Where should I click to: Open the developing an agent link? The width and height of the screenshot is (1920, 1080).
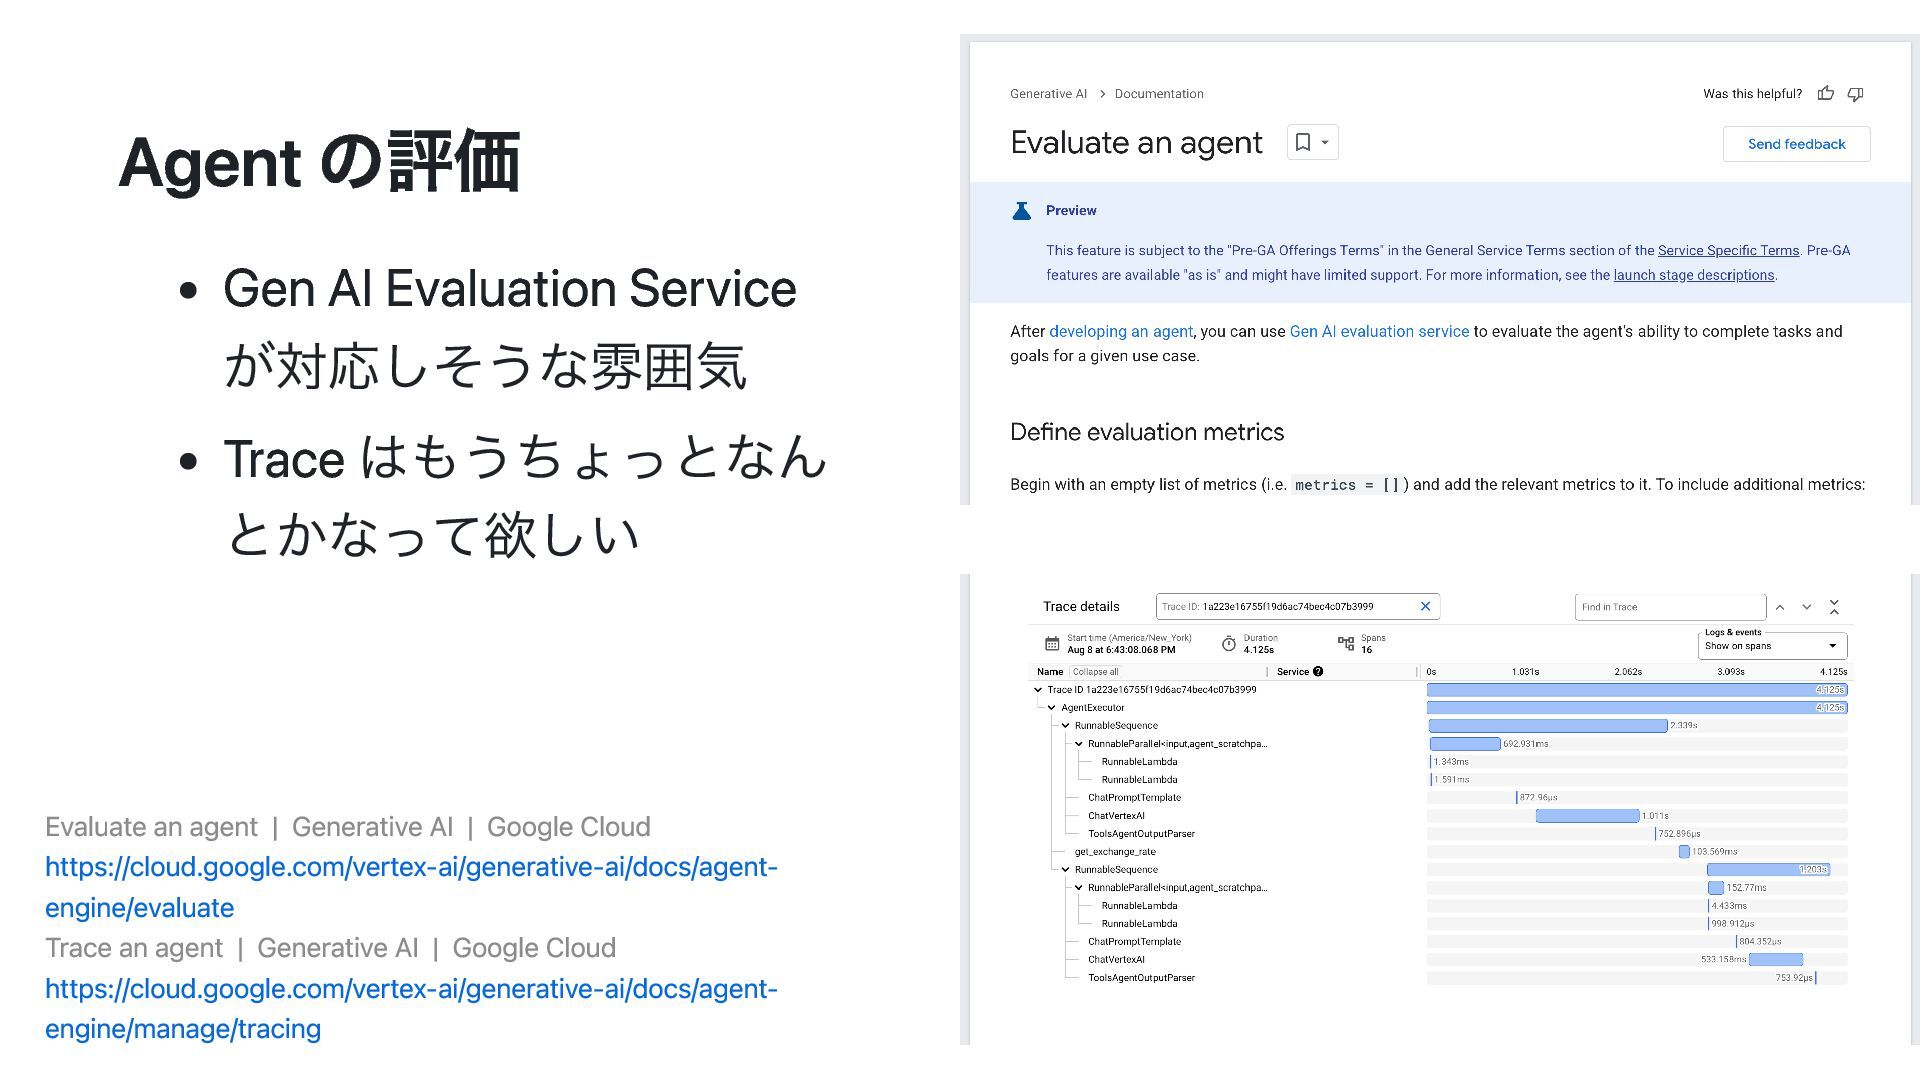[1120, 331]
